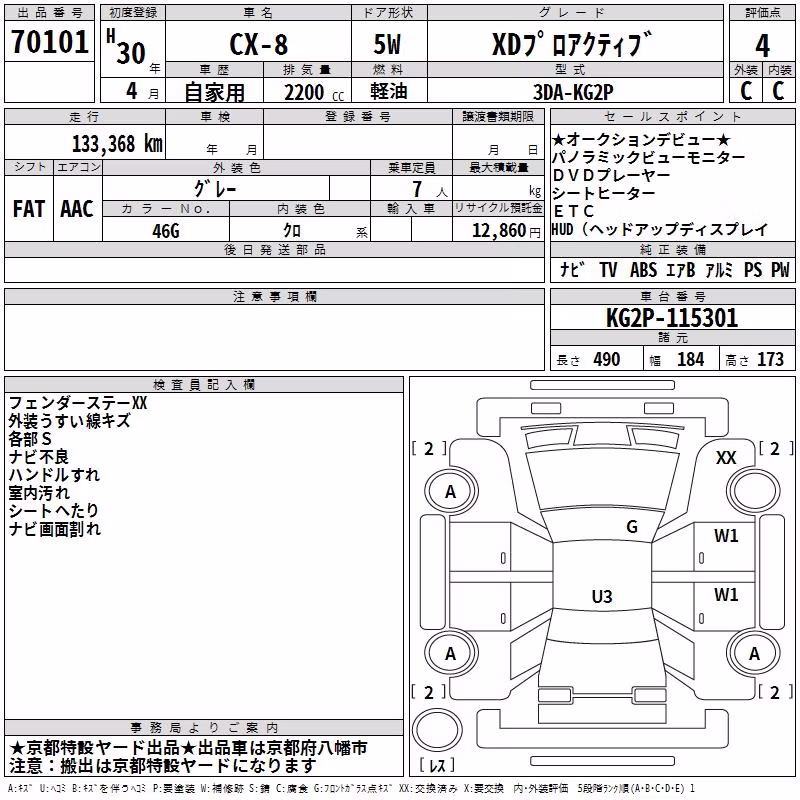
Task: Click "W1" mark on diagram's rear door
Action: coord(726,594)
